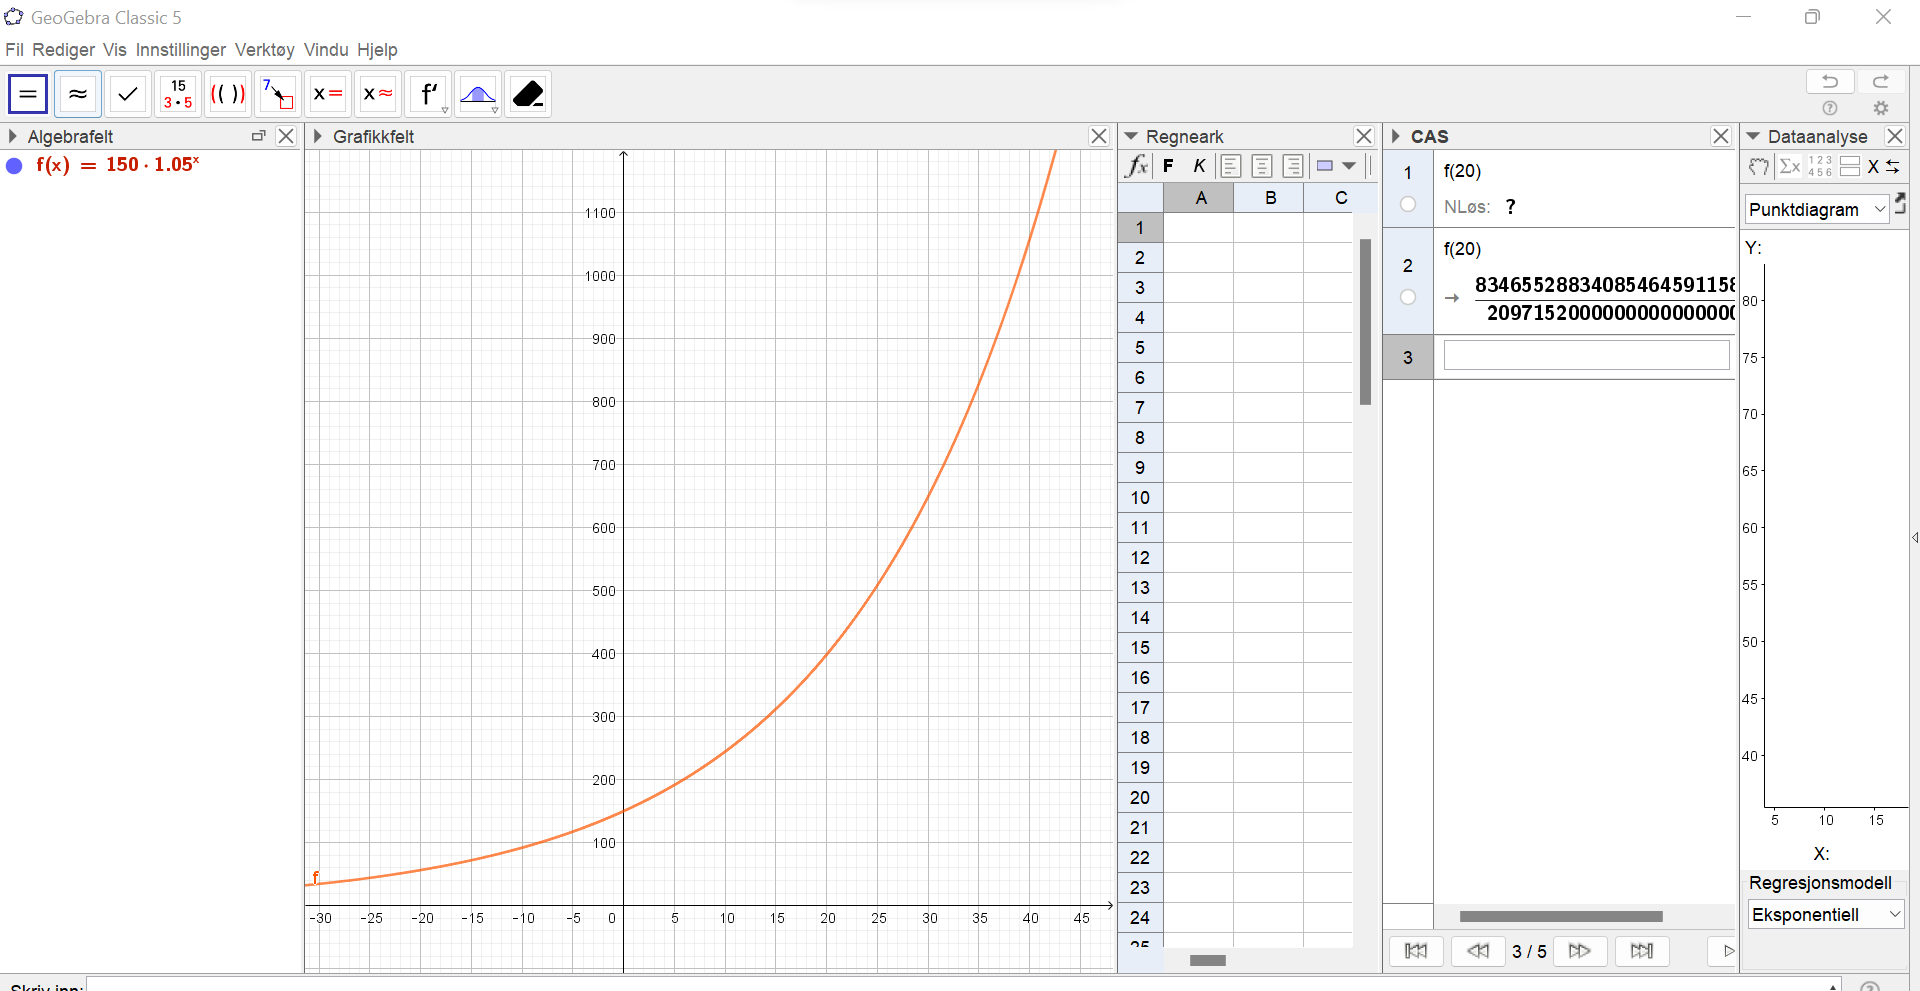Align spreadsheet cell right
1920x991 pixels.
point(1293,166)
